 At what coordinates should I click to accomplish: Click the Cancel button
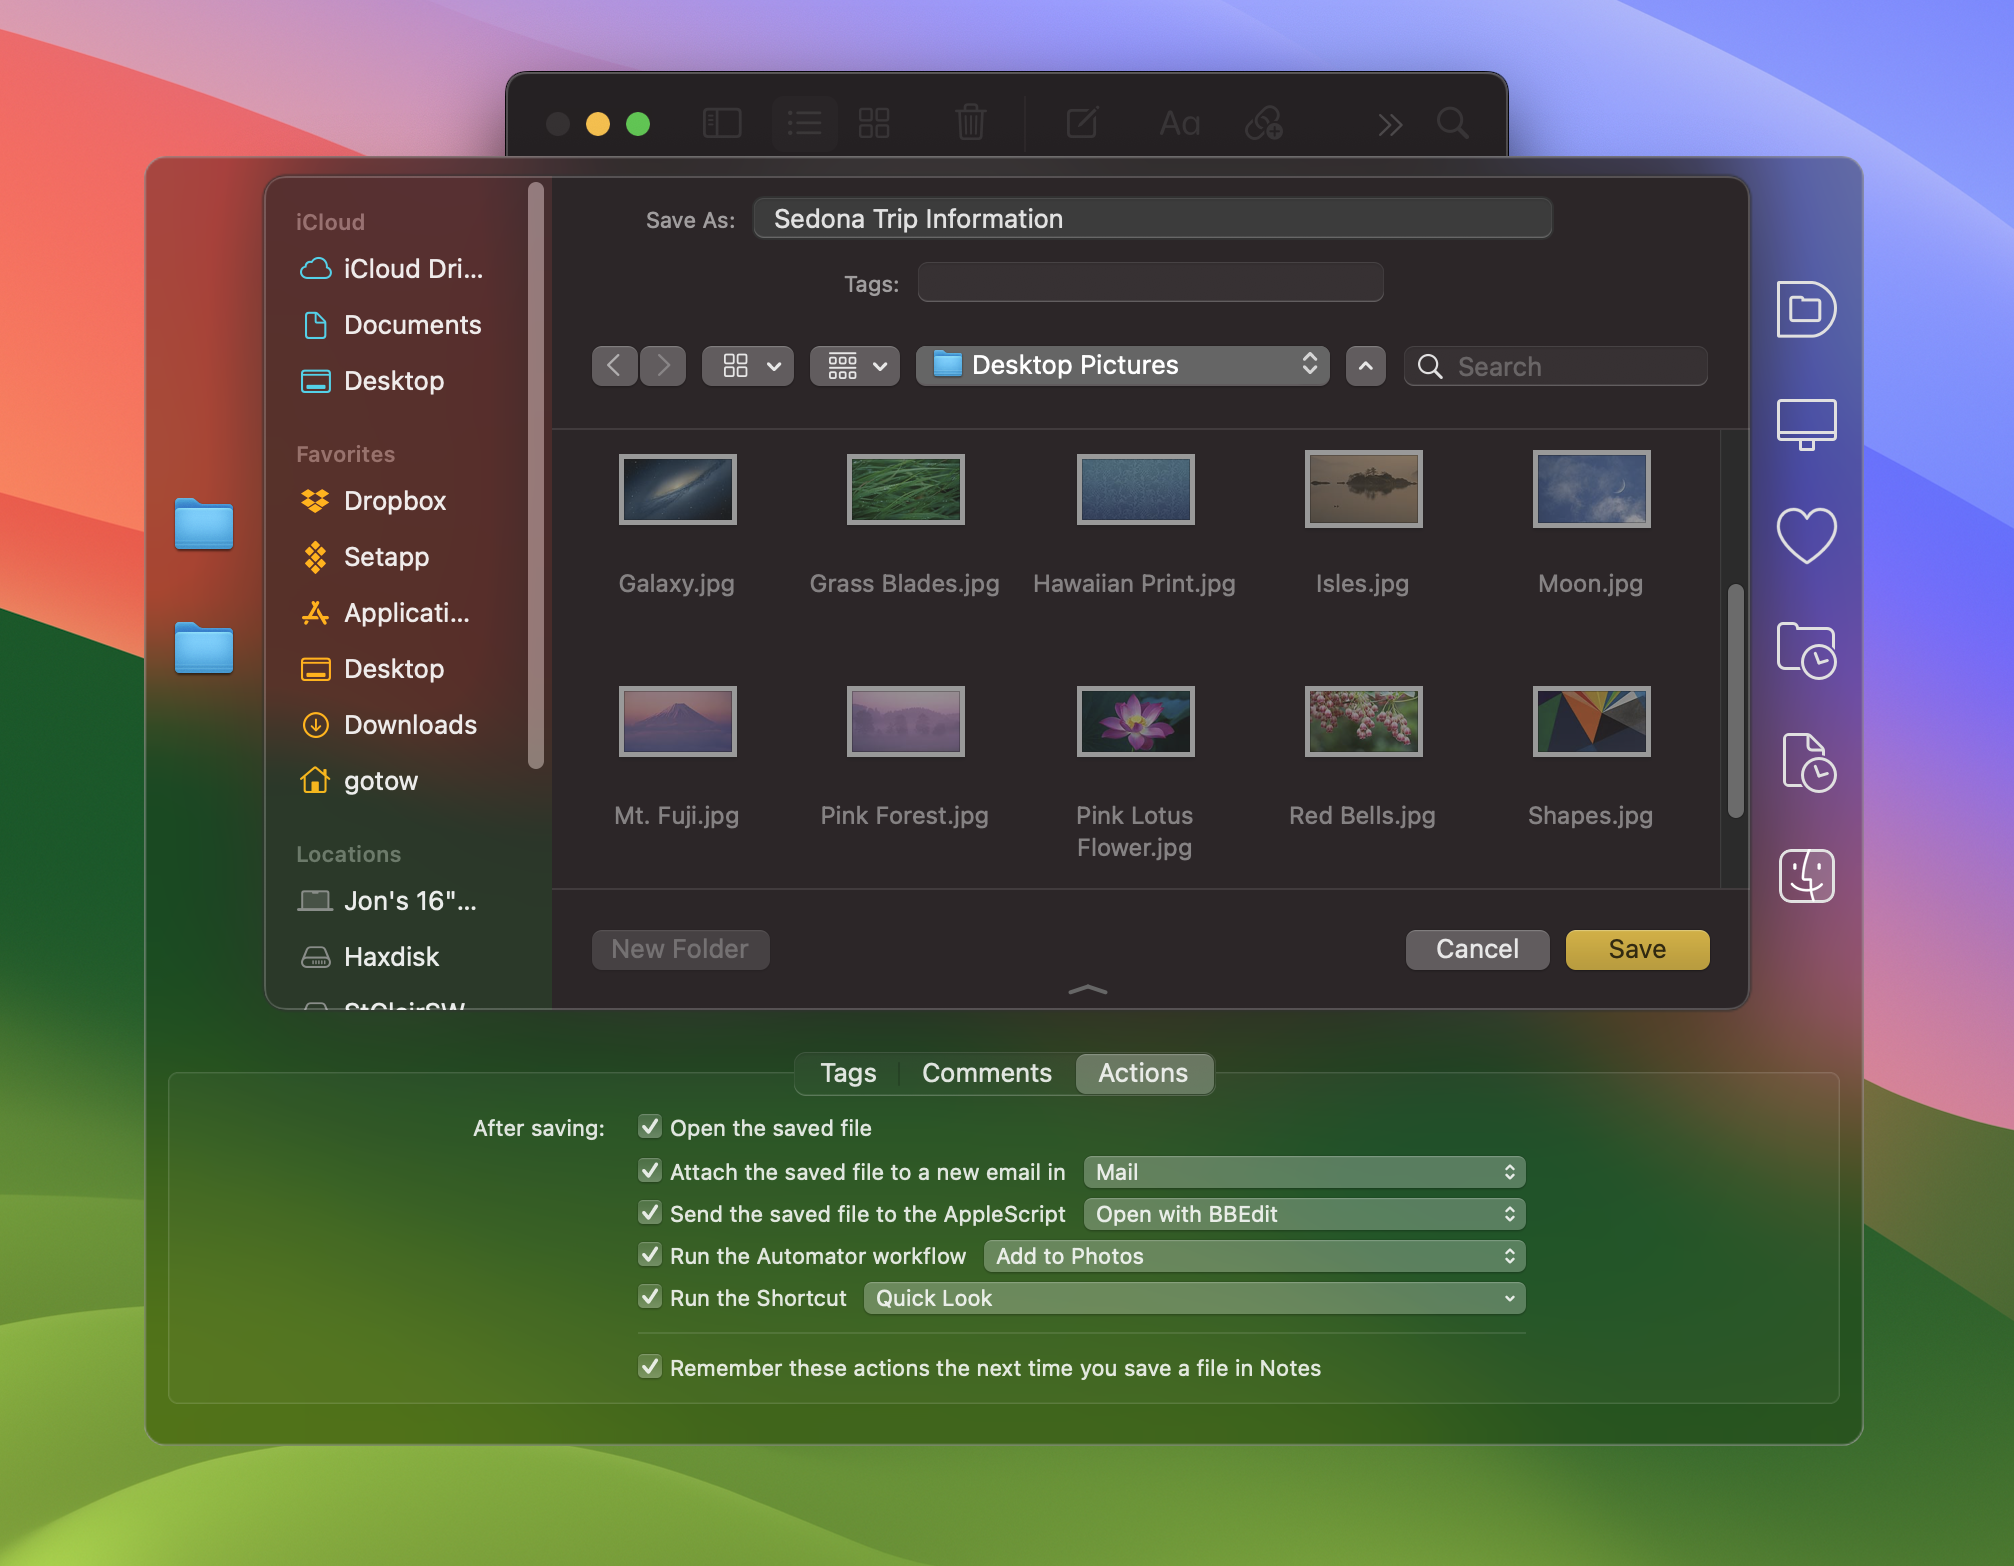coord(1477,949)
